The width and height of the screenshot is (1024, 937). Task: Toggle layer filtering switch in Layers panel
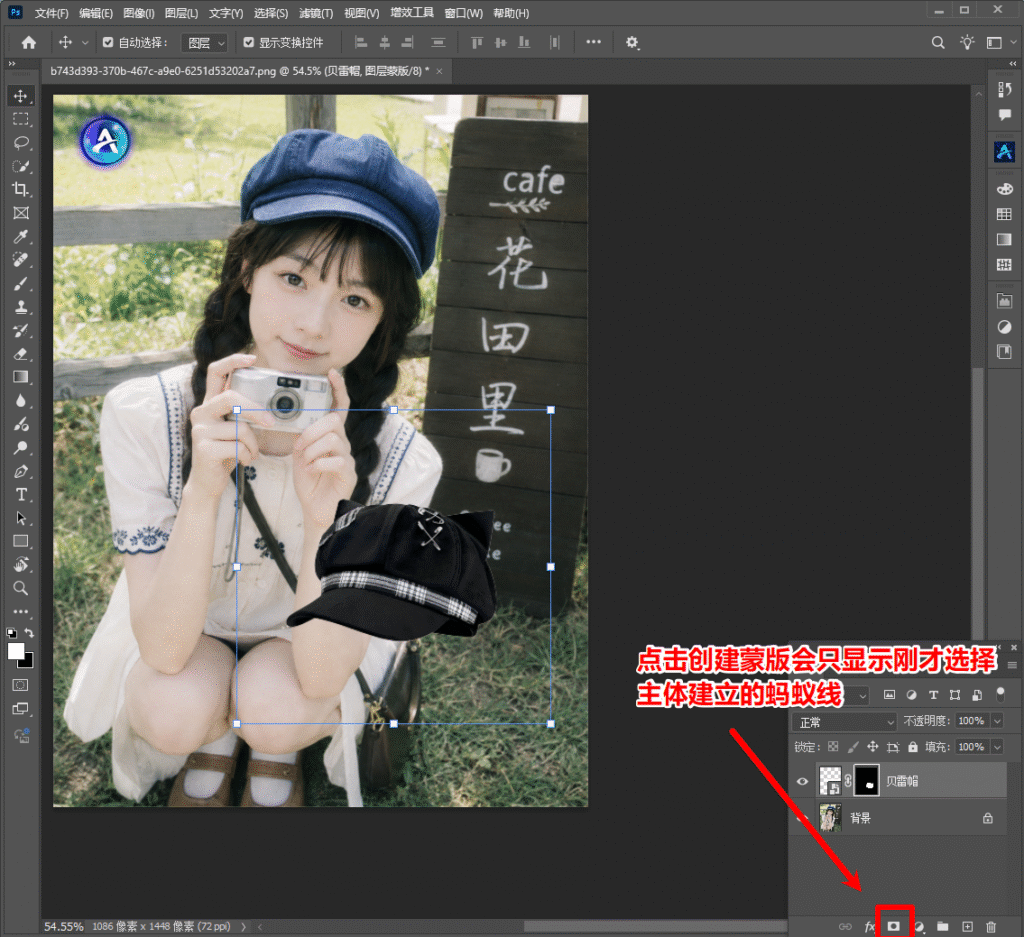click(1000, 695)
